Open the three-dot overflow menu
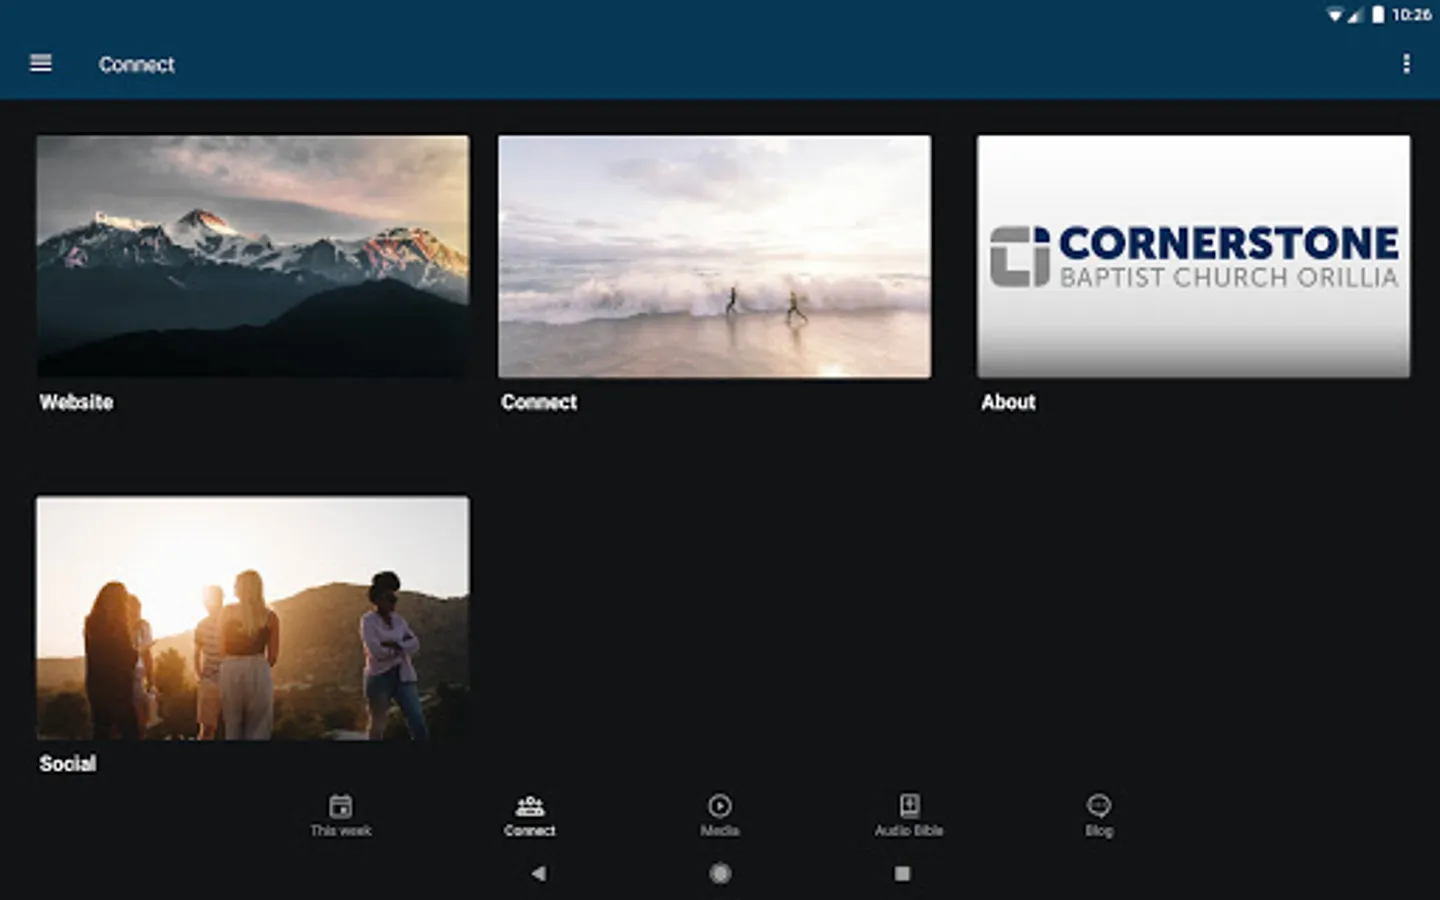The height and width of the screenshot is (900, 1440). click(x=1406, y=64)
